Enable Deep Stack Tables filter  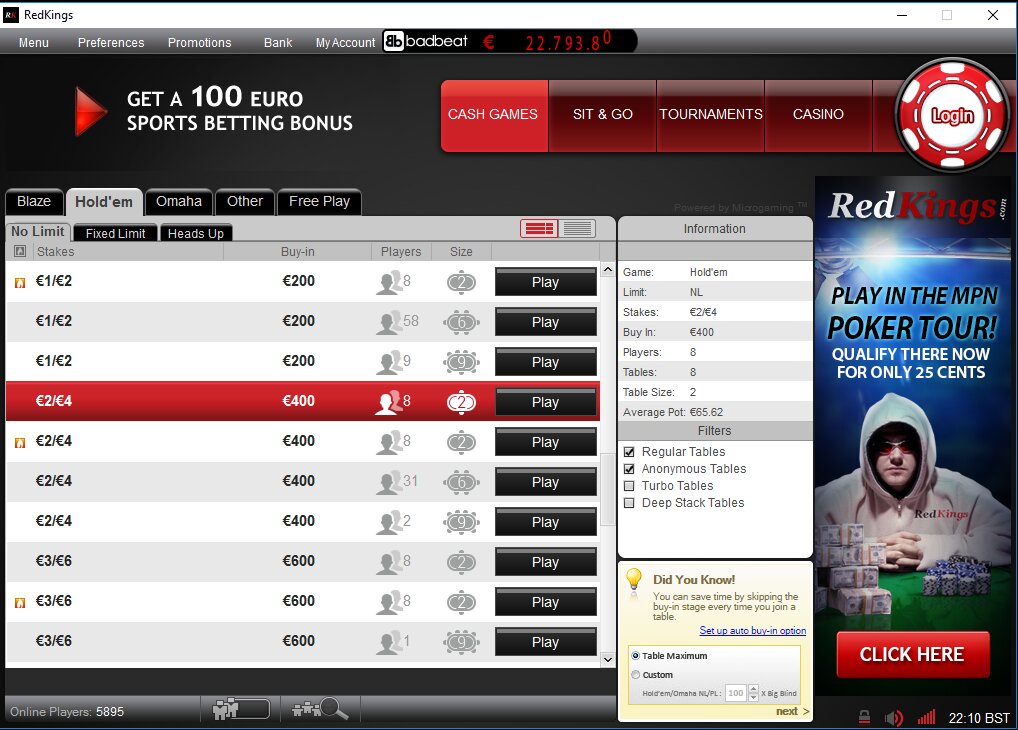(628, 503)
